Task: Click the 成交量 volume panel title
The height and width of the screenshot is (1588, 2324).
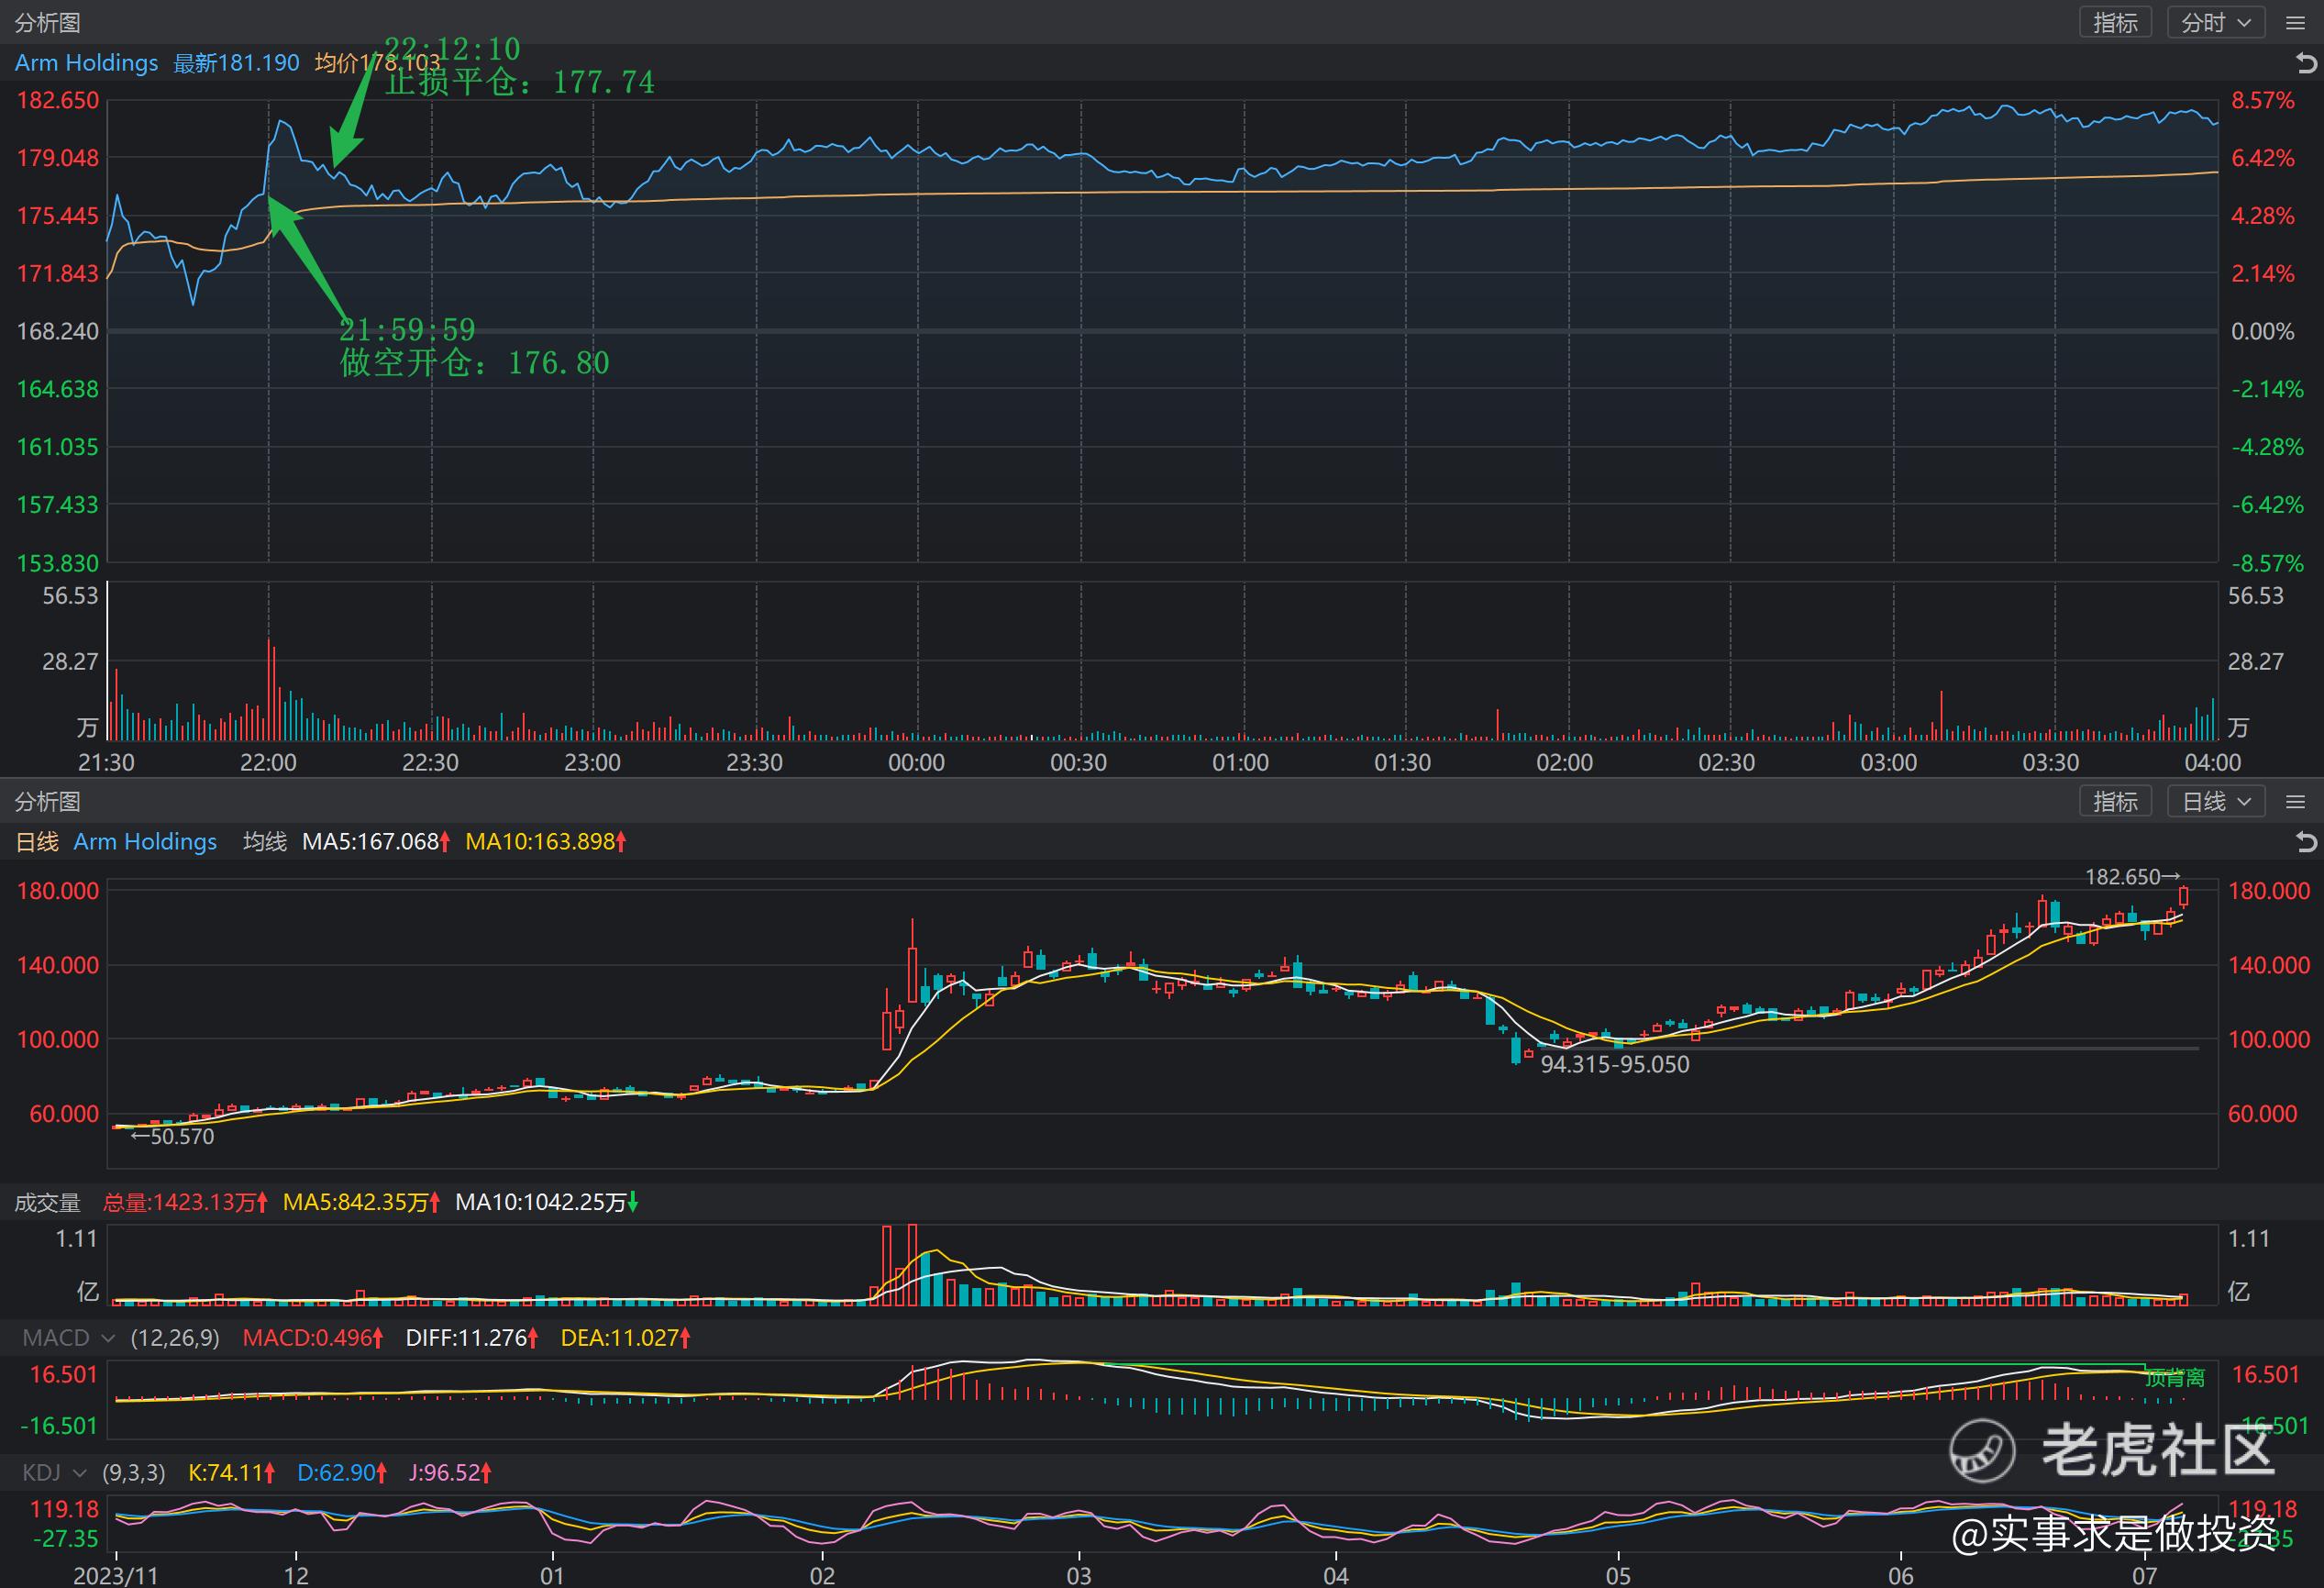Action: [x=47, y=1201]
